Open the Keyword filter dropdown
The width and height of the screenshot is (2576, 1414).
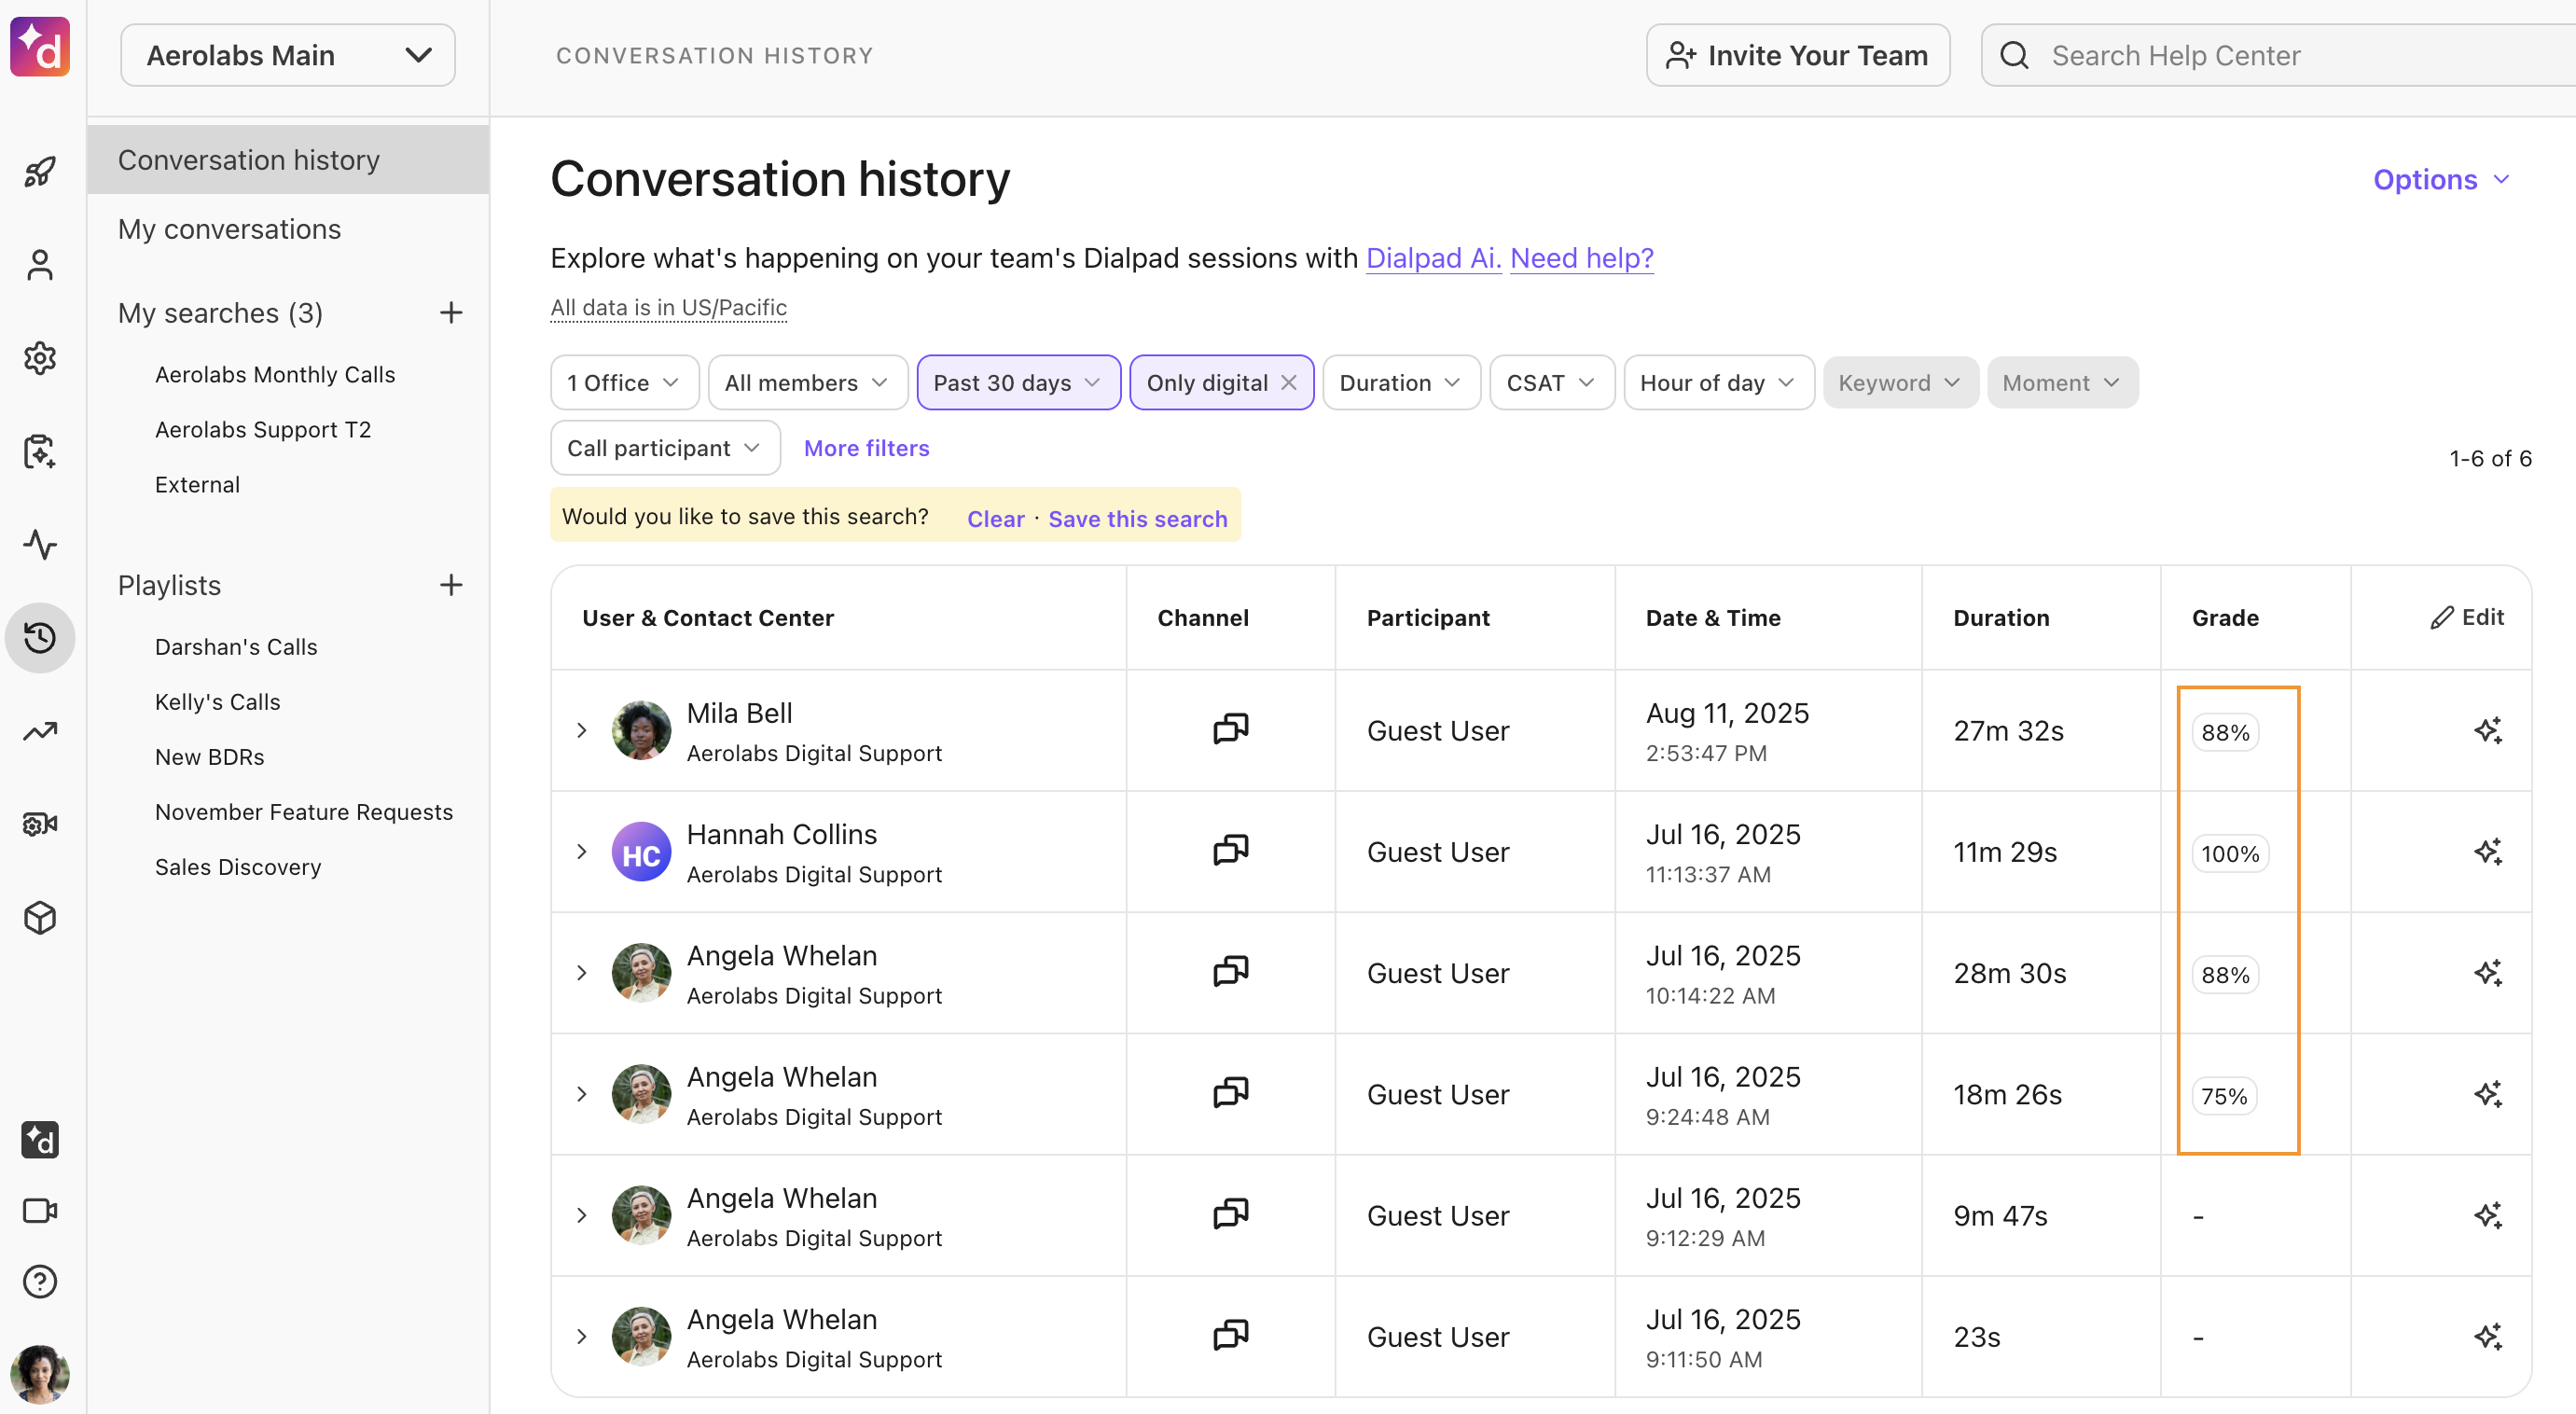(1899, 383)
